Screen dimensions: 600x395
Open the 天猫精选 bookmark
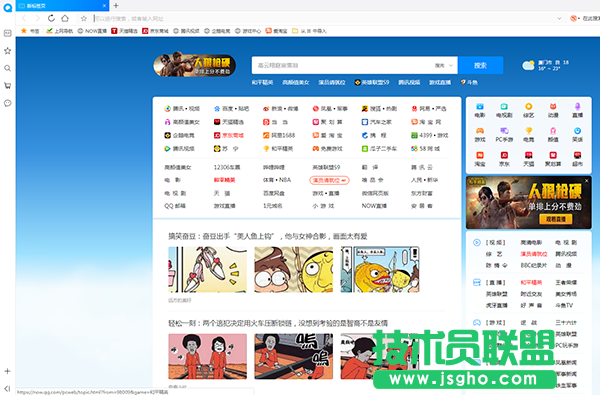click(124, 31)
